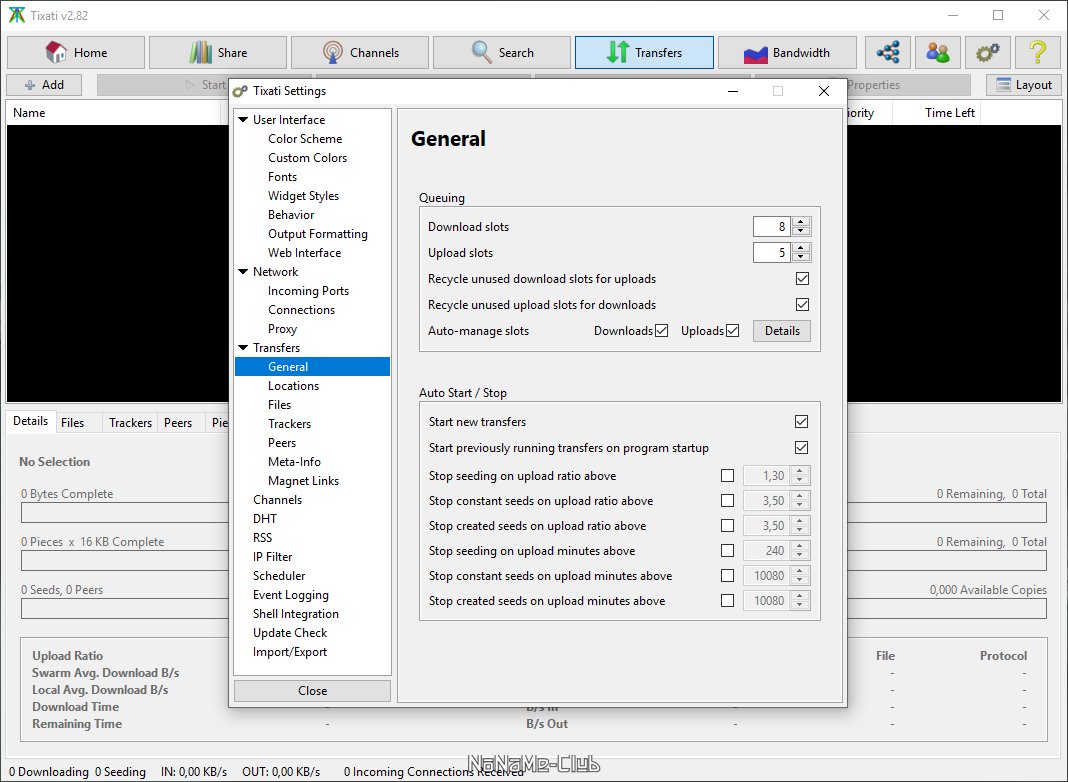Click the Close button in settings

coord(313,691)
